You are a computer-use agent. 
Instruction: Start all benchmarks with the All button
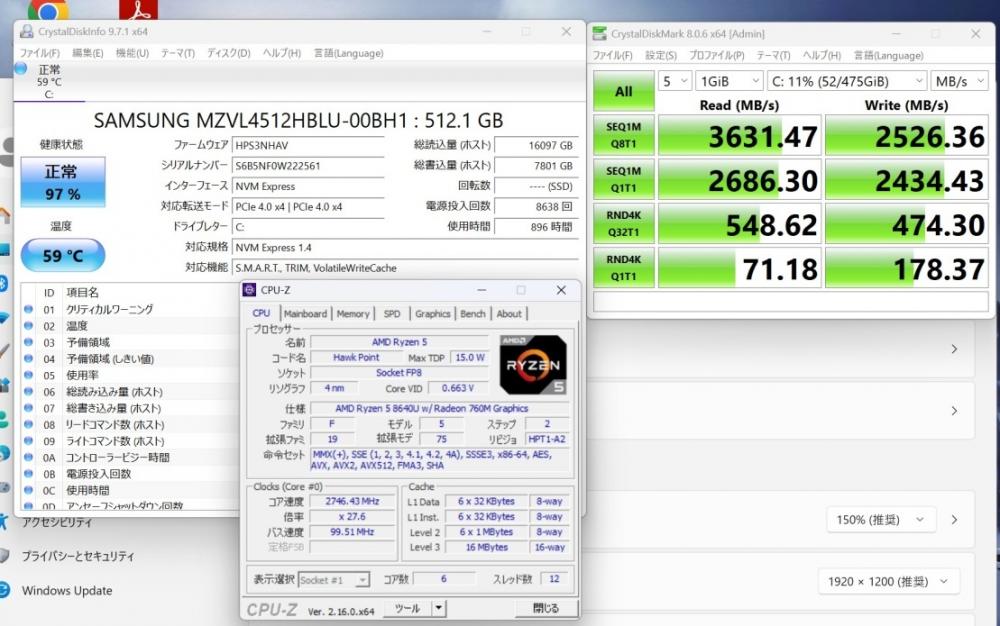[x=624, y=91]
